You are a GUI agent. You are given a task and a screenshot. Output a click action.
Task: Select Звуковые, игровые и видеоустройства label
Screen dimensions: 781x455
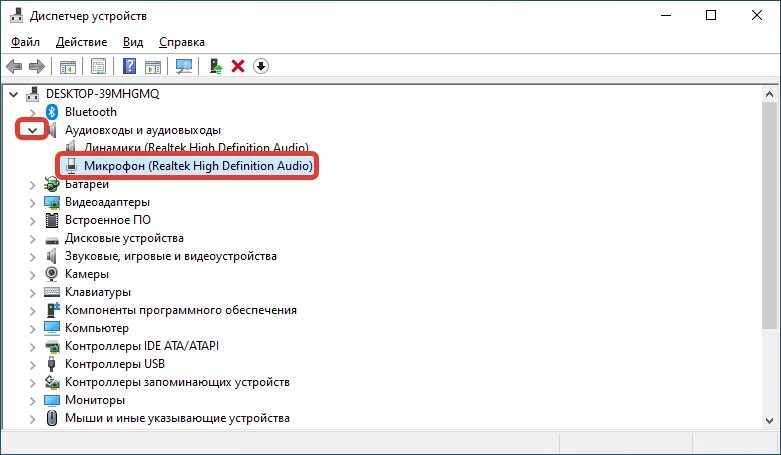click(170, 256)
